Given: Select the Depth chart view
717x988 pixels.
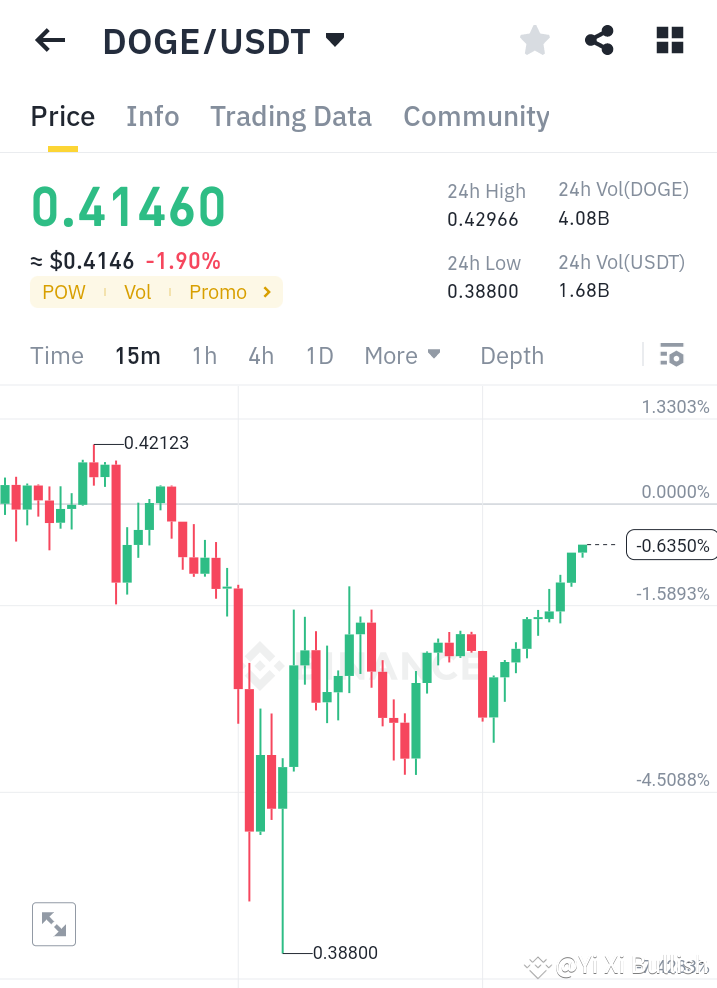Looking at the screenshot, I should 511,355.
